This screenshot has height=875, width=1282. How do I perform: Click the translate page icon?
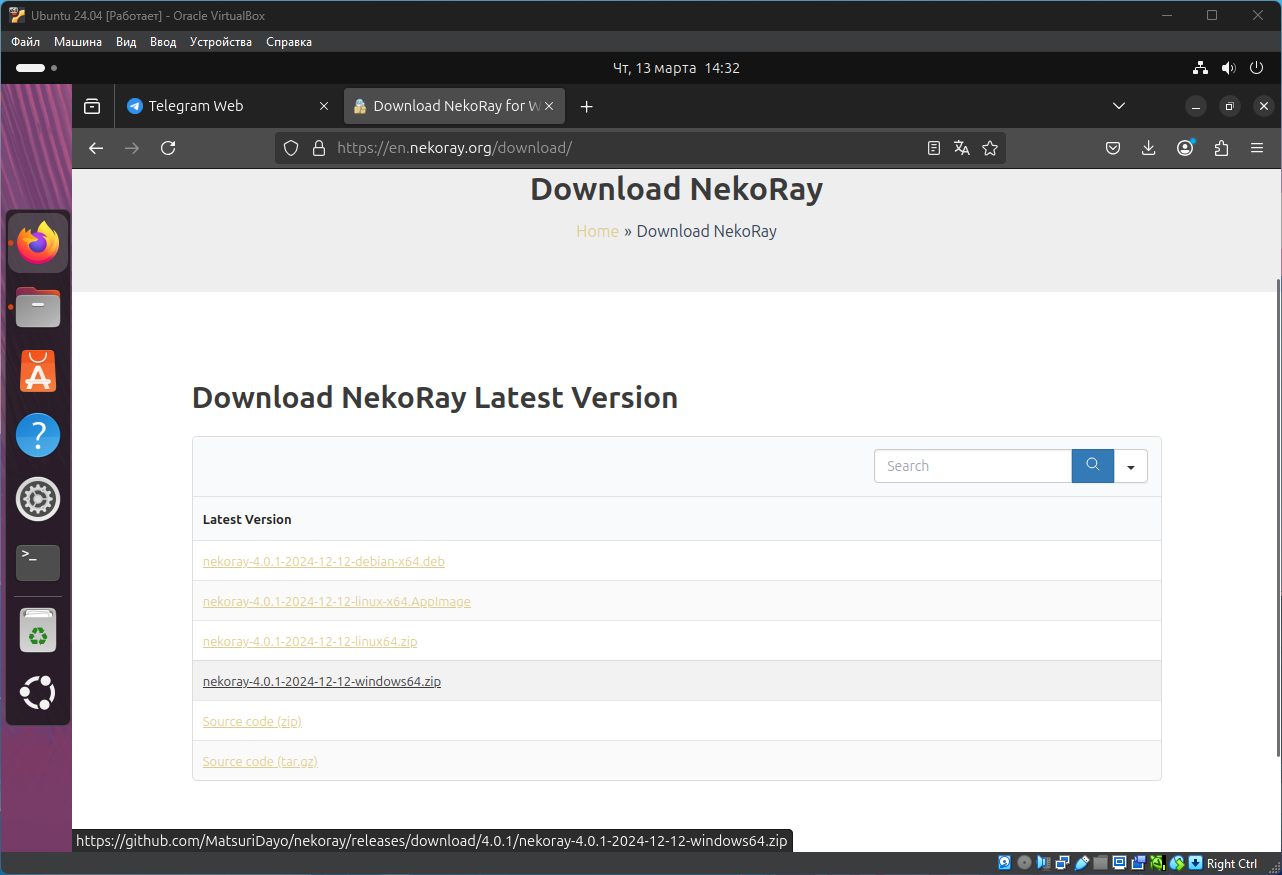click(962, 148)
